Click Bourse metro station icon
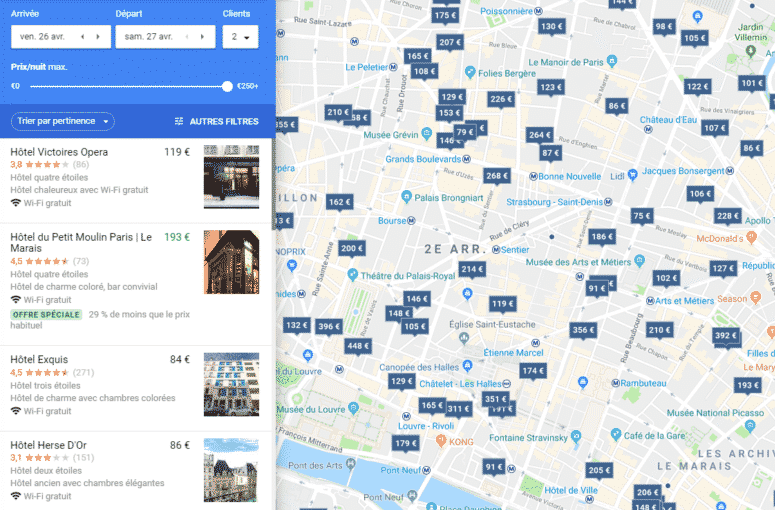Image resolution: width=775 pixels, height=510 pixels. [411, 220]
